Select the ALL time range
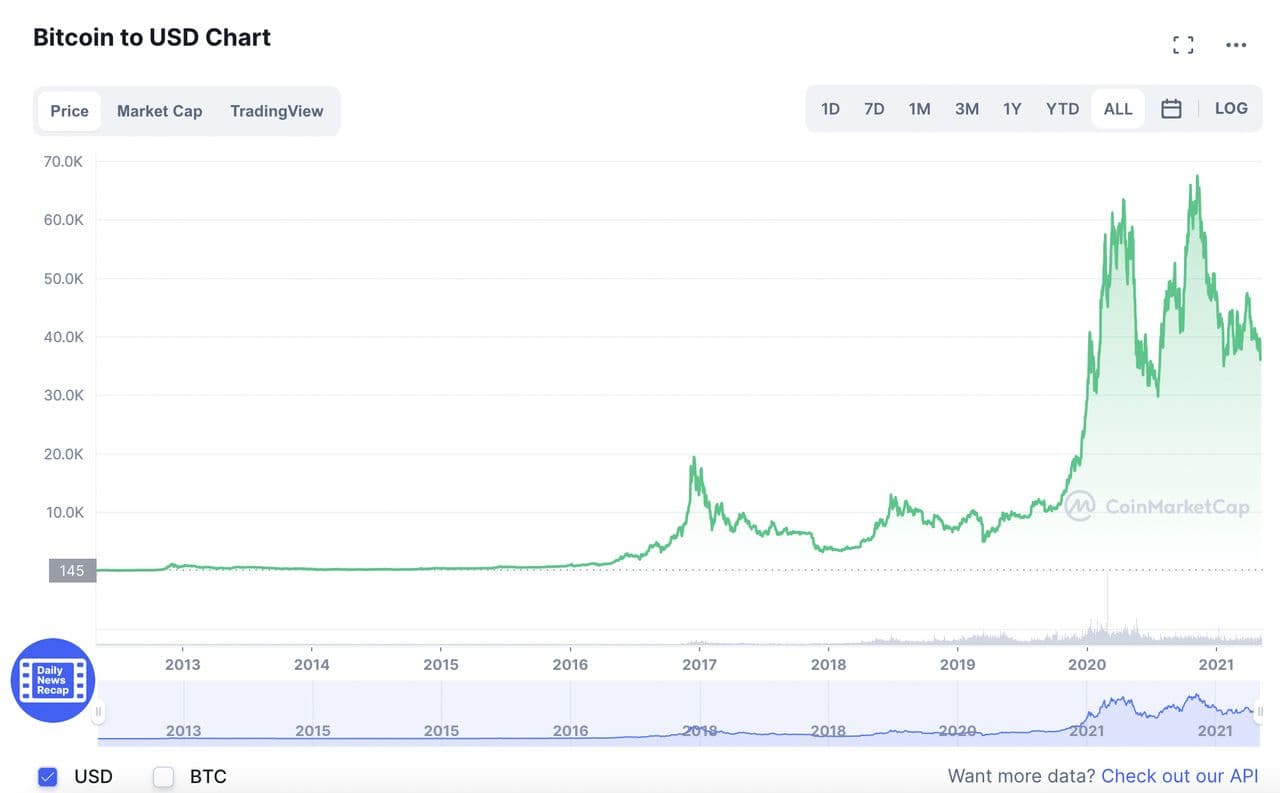1280x793 pixels. pyautogui.click(x=1118, y=109)
